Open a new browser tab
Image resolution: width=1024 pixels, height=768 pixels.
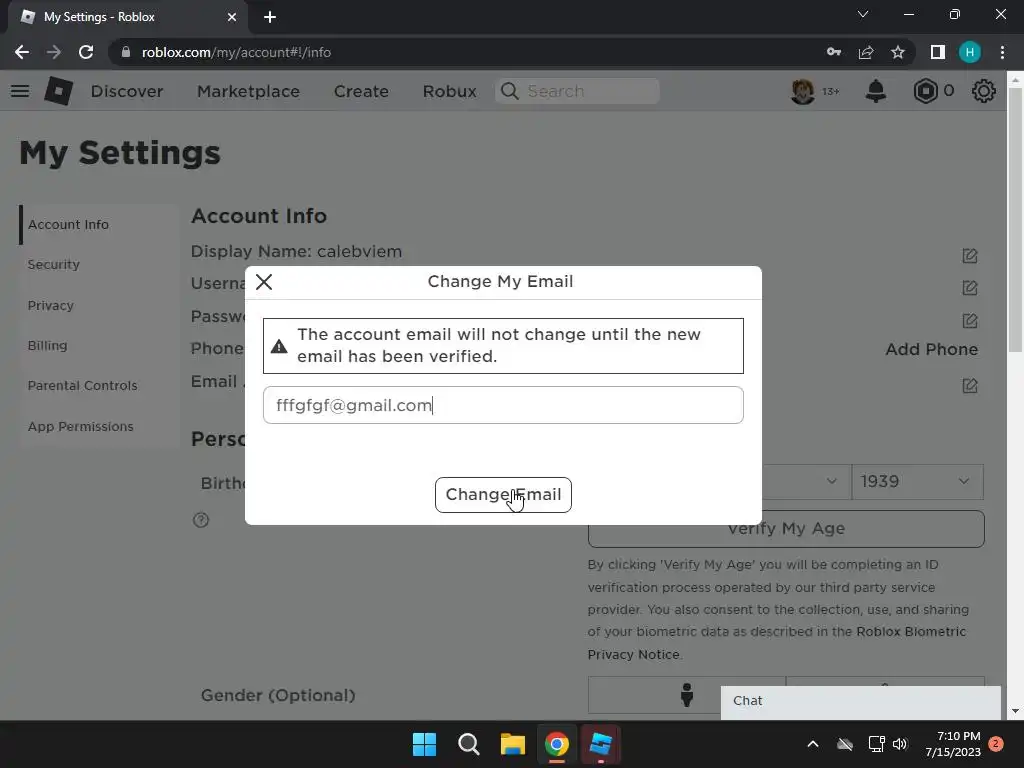[270, 17]
